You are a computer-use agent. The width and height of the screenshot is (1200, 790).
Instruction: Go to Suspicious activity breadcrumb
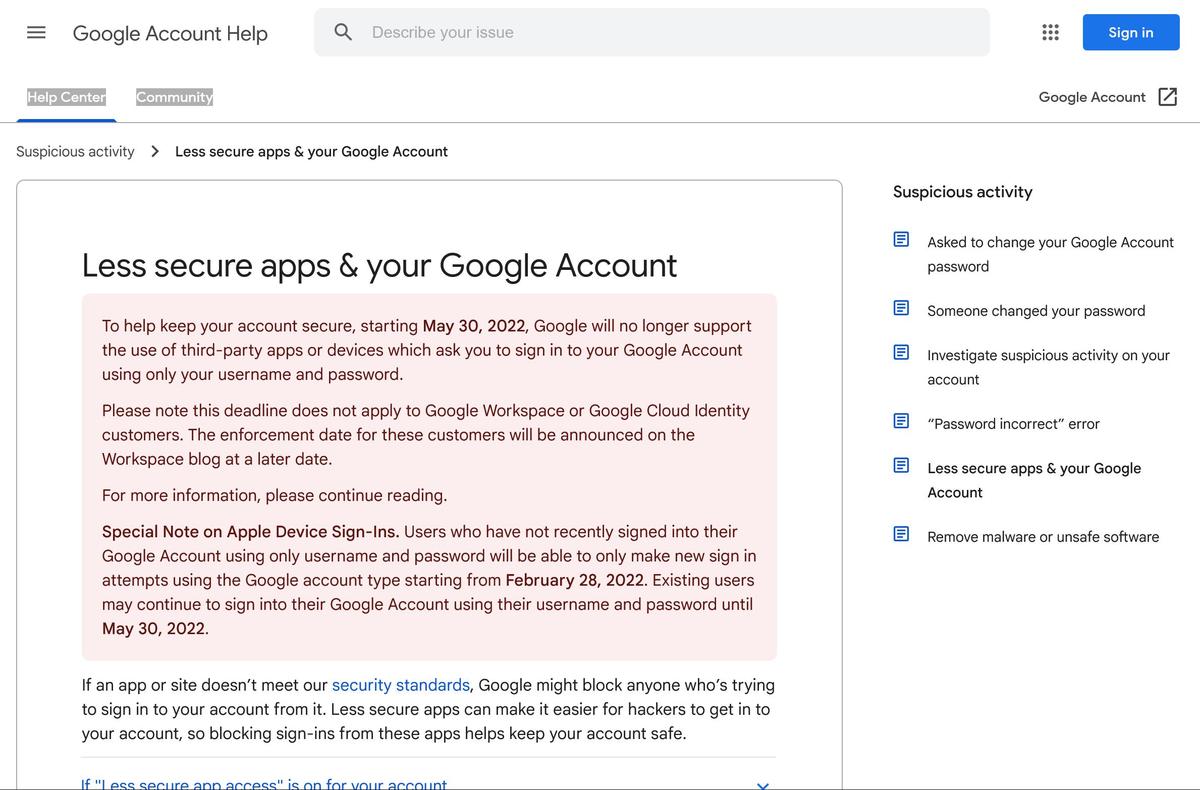[x=75, y=151]
